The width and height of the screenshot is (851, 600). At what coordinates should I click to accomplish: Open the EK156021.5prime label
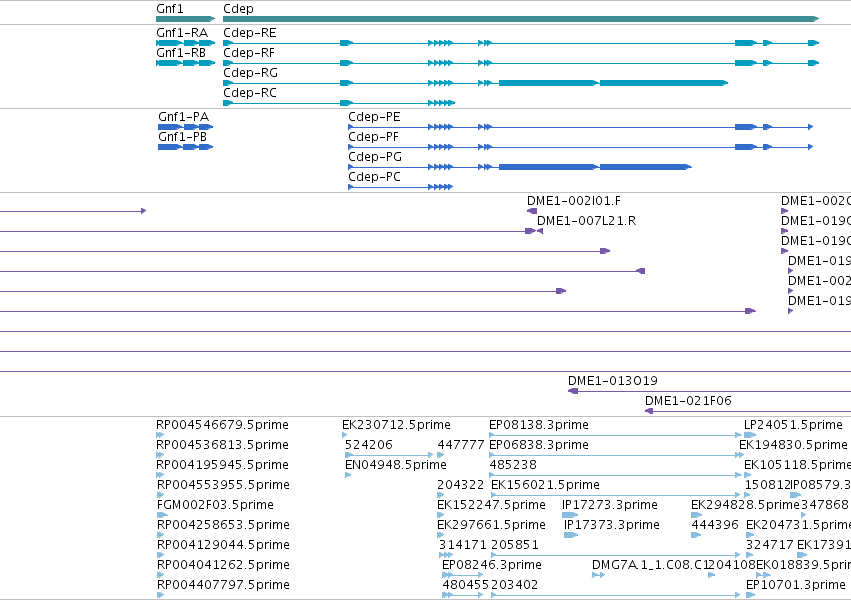coord(545,485)
